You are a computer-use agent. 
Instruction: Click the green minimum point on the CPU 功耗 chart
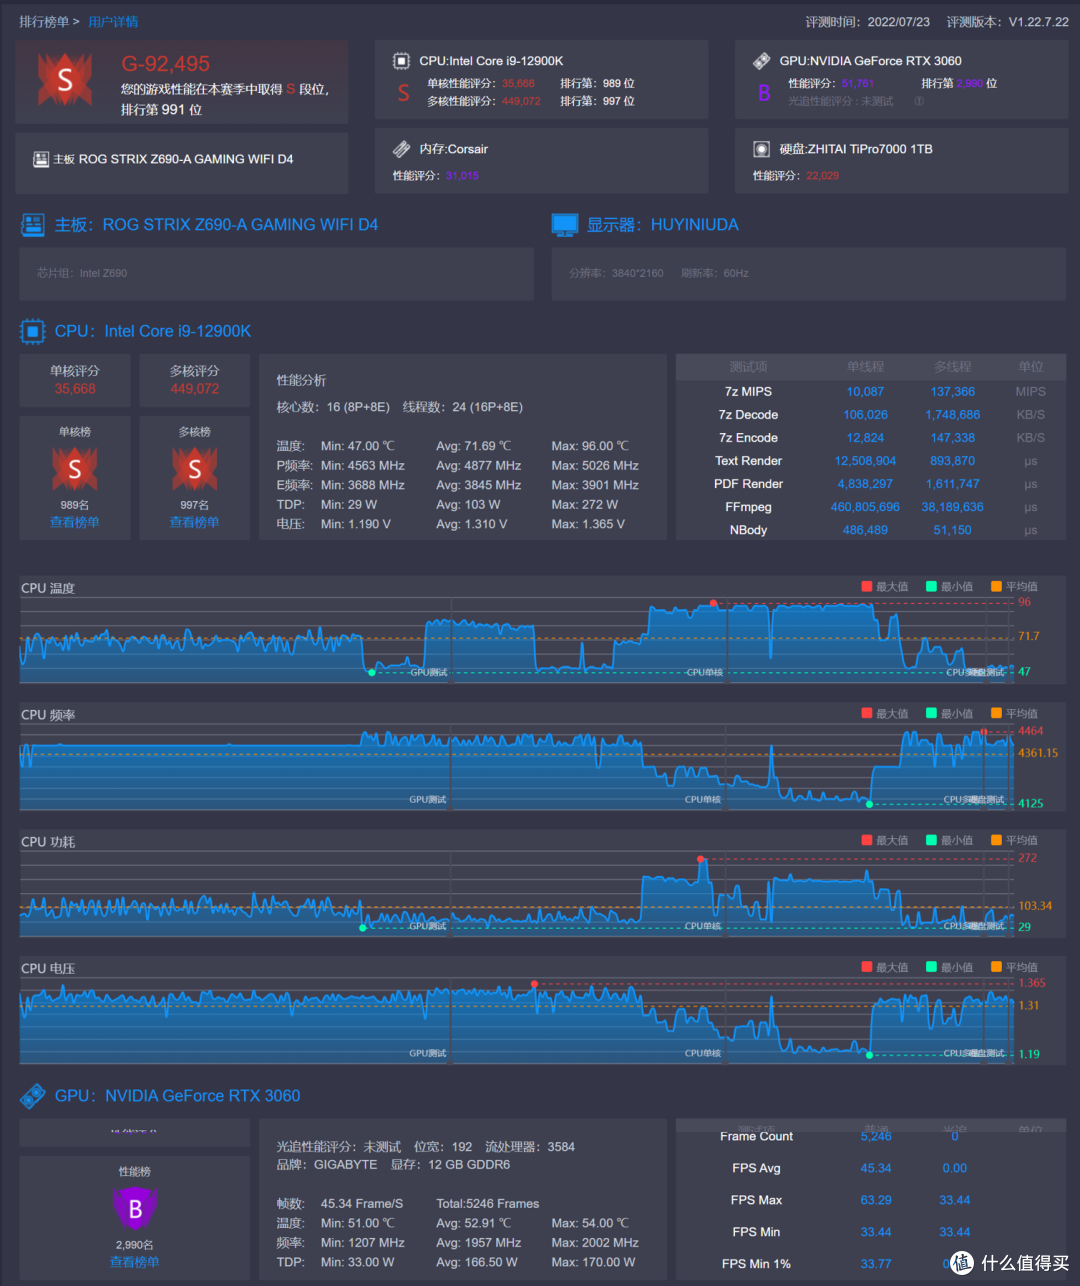coord(363,928)
